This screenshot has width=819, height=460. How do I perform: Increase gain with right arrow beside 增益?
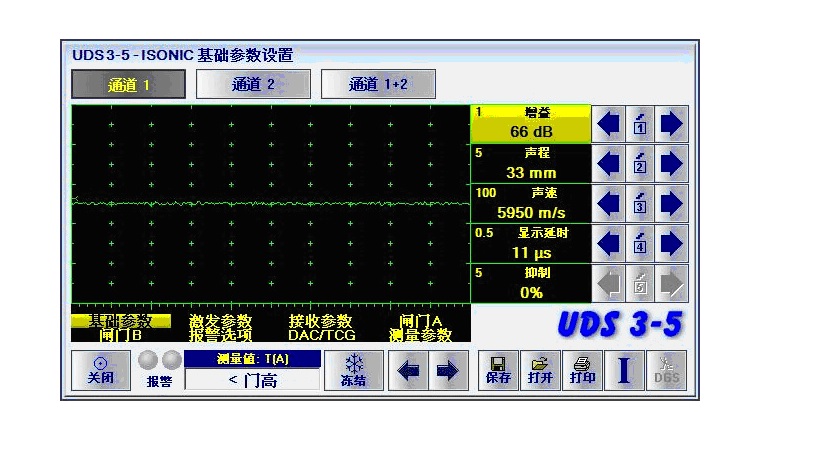click(672, 124)
